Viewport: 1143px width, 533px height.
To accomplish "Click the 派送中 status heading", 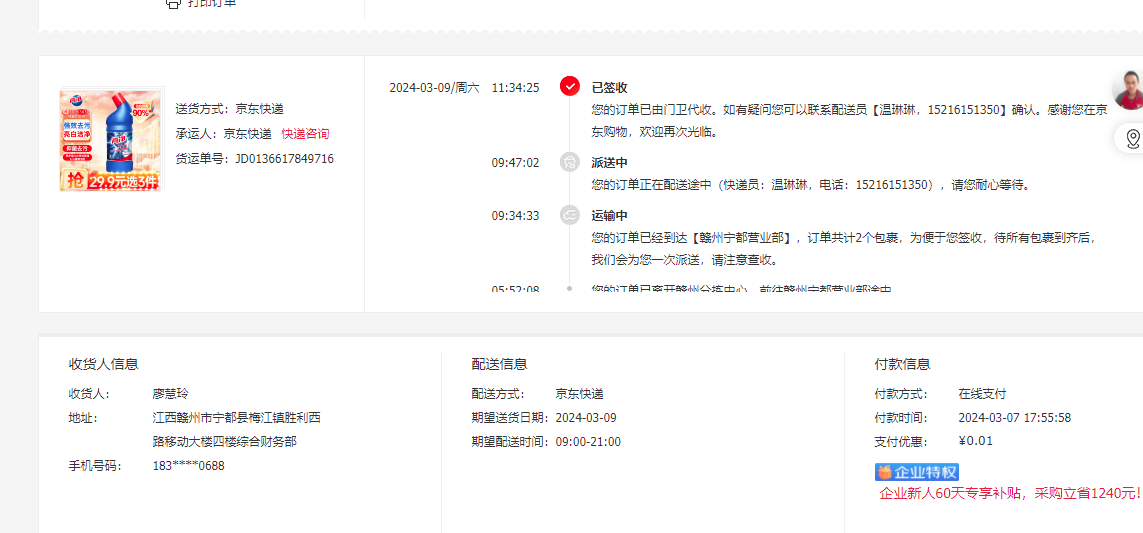I will 609,163.
